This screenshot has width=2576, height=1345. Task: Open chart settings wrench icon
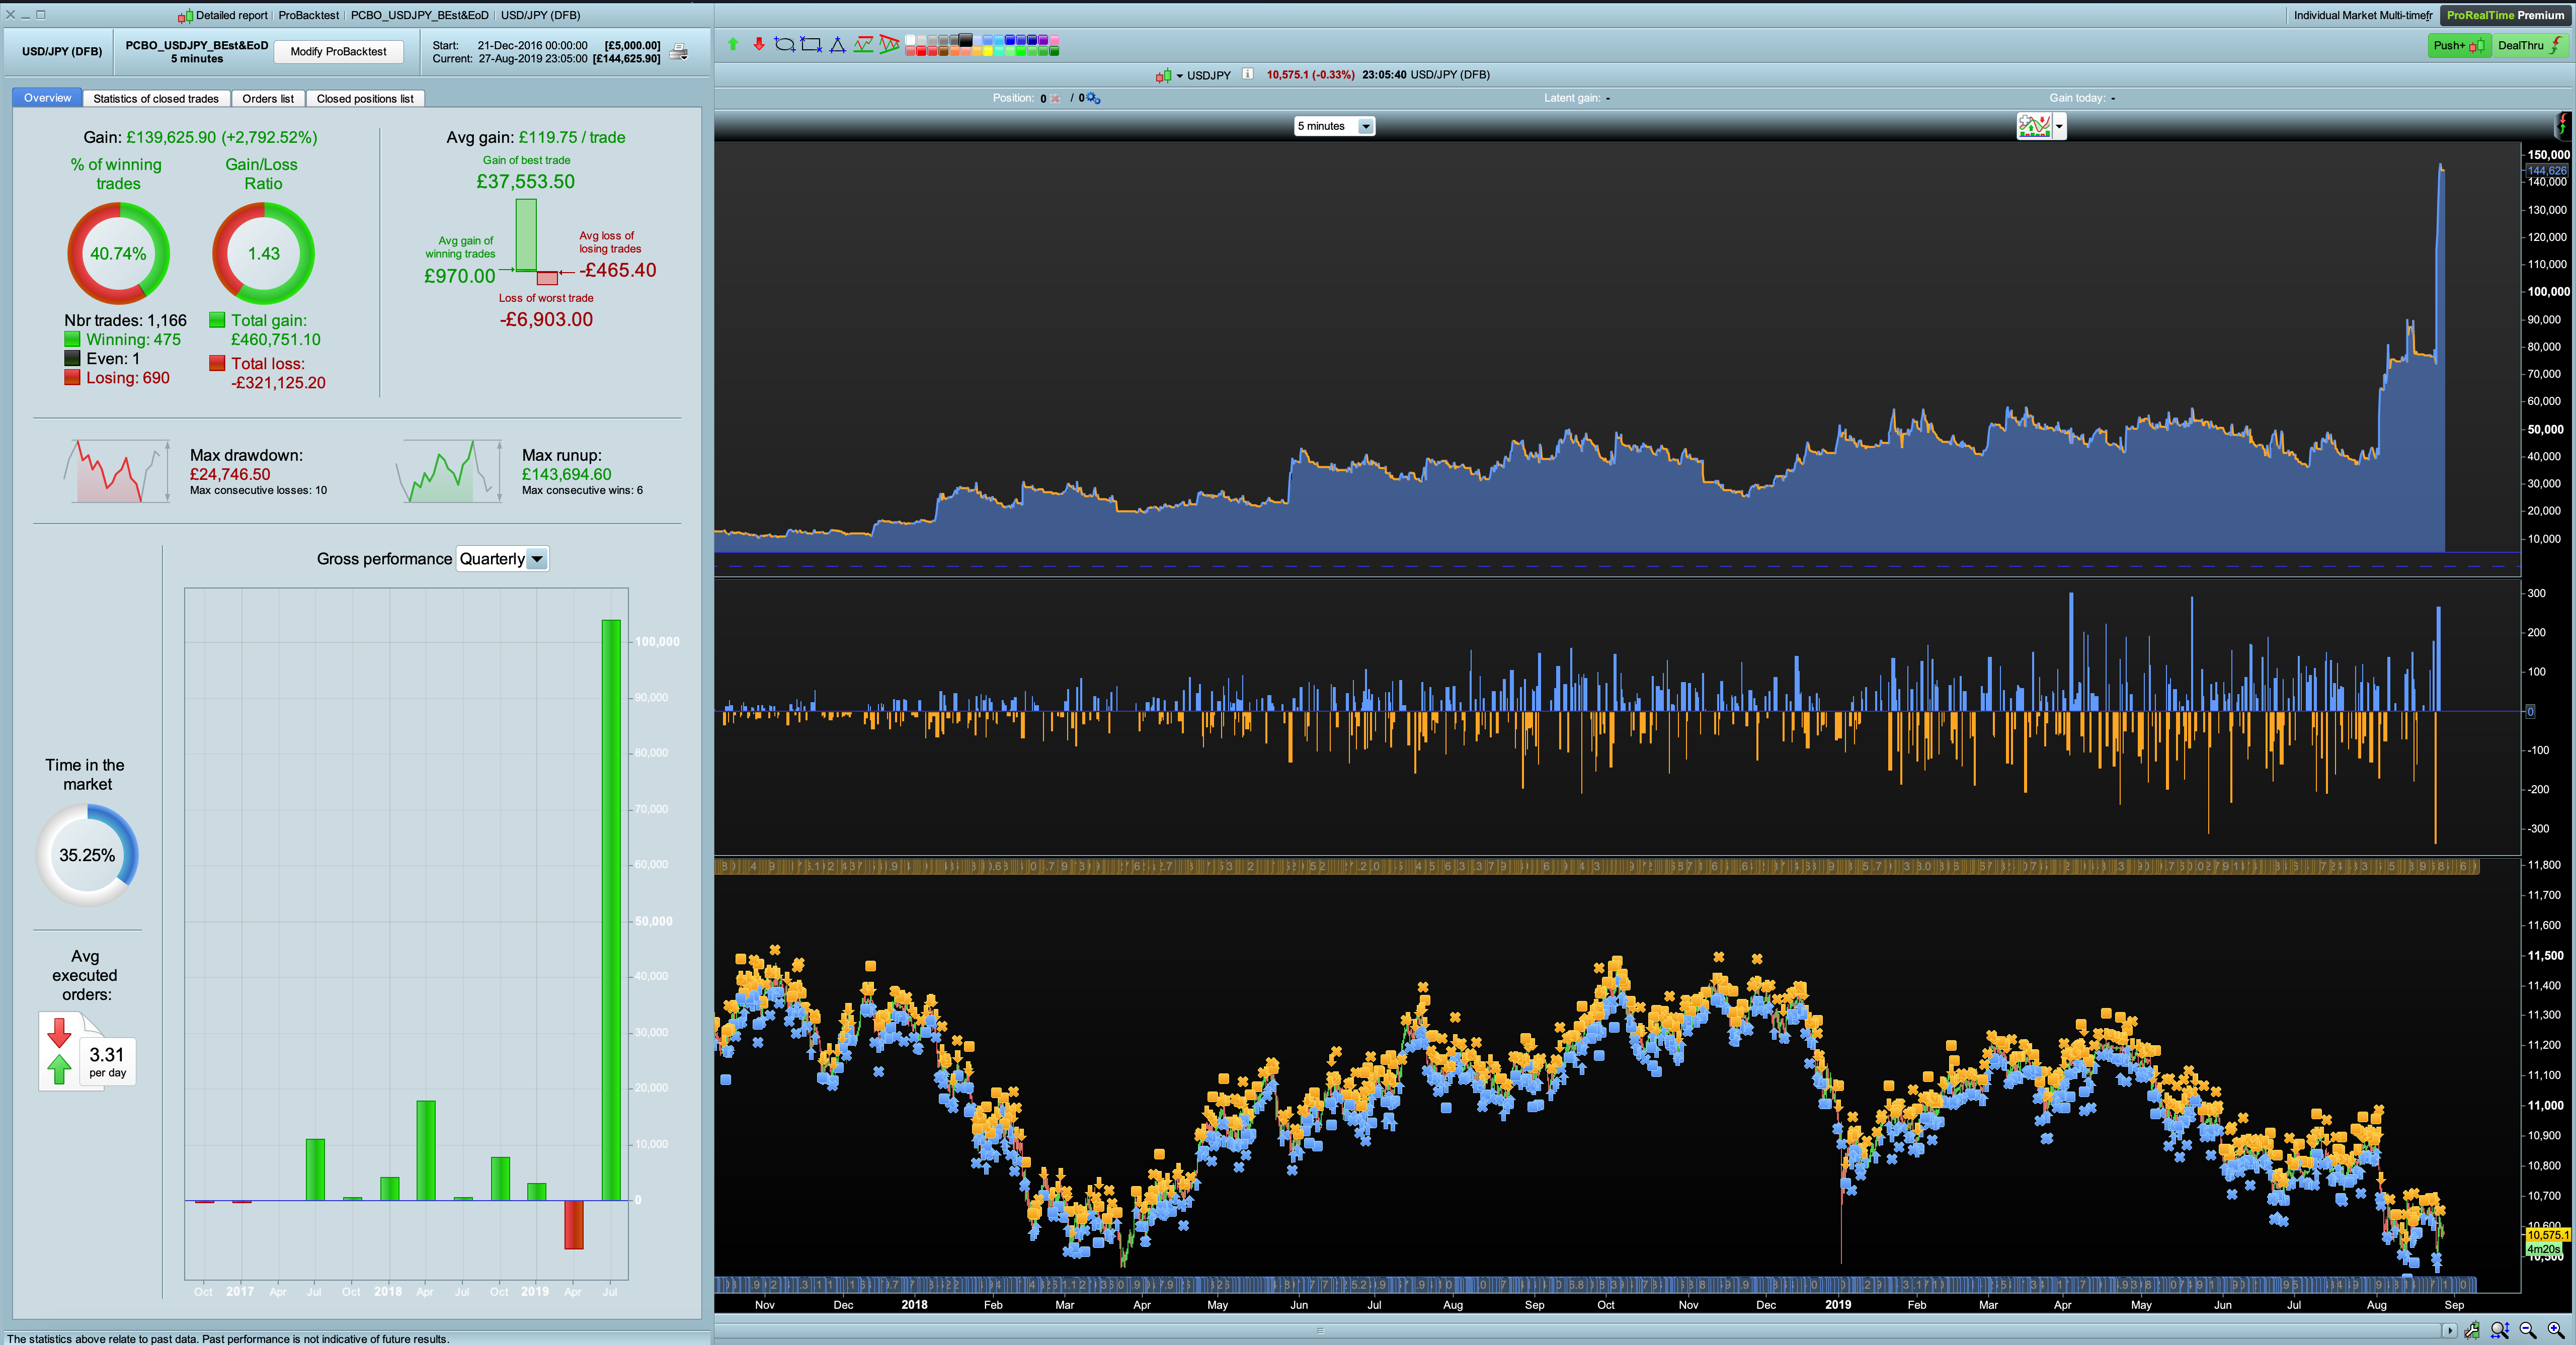pyautogui.click(x=2472, y=1330)
